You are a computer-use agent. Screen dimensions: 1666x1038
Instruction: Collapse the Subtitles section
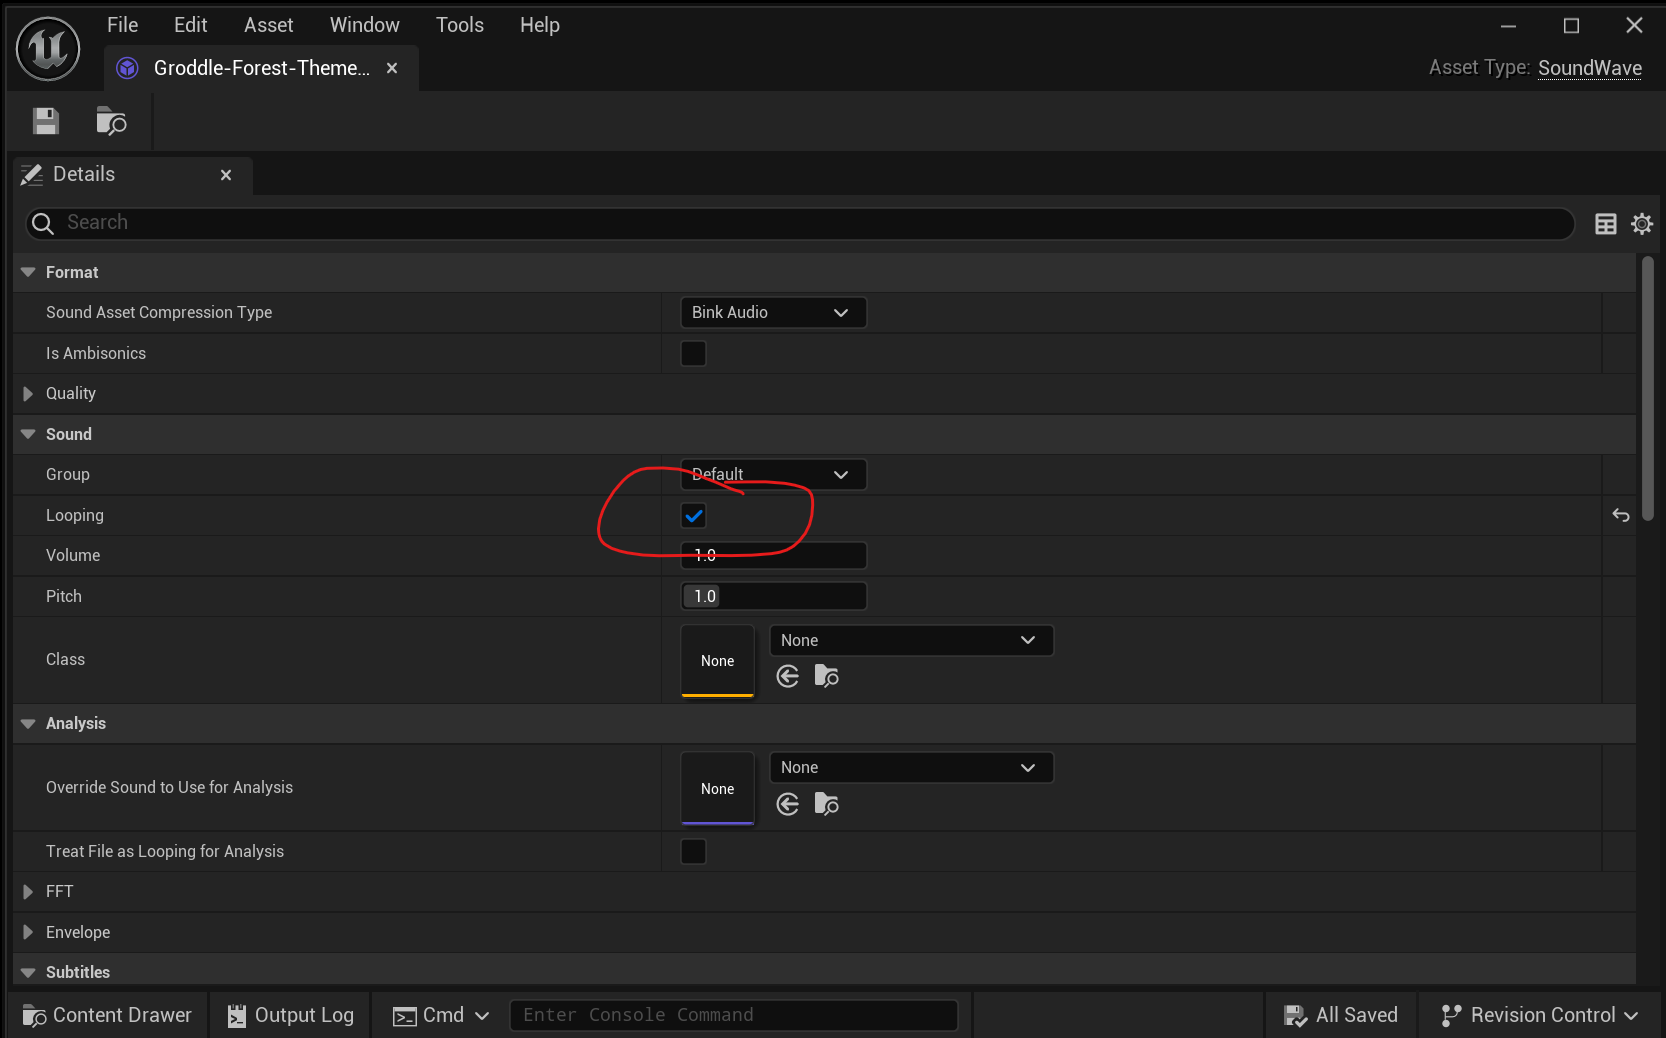pos(28,972)
